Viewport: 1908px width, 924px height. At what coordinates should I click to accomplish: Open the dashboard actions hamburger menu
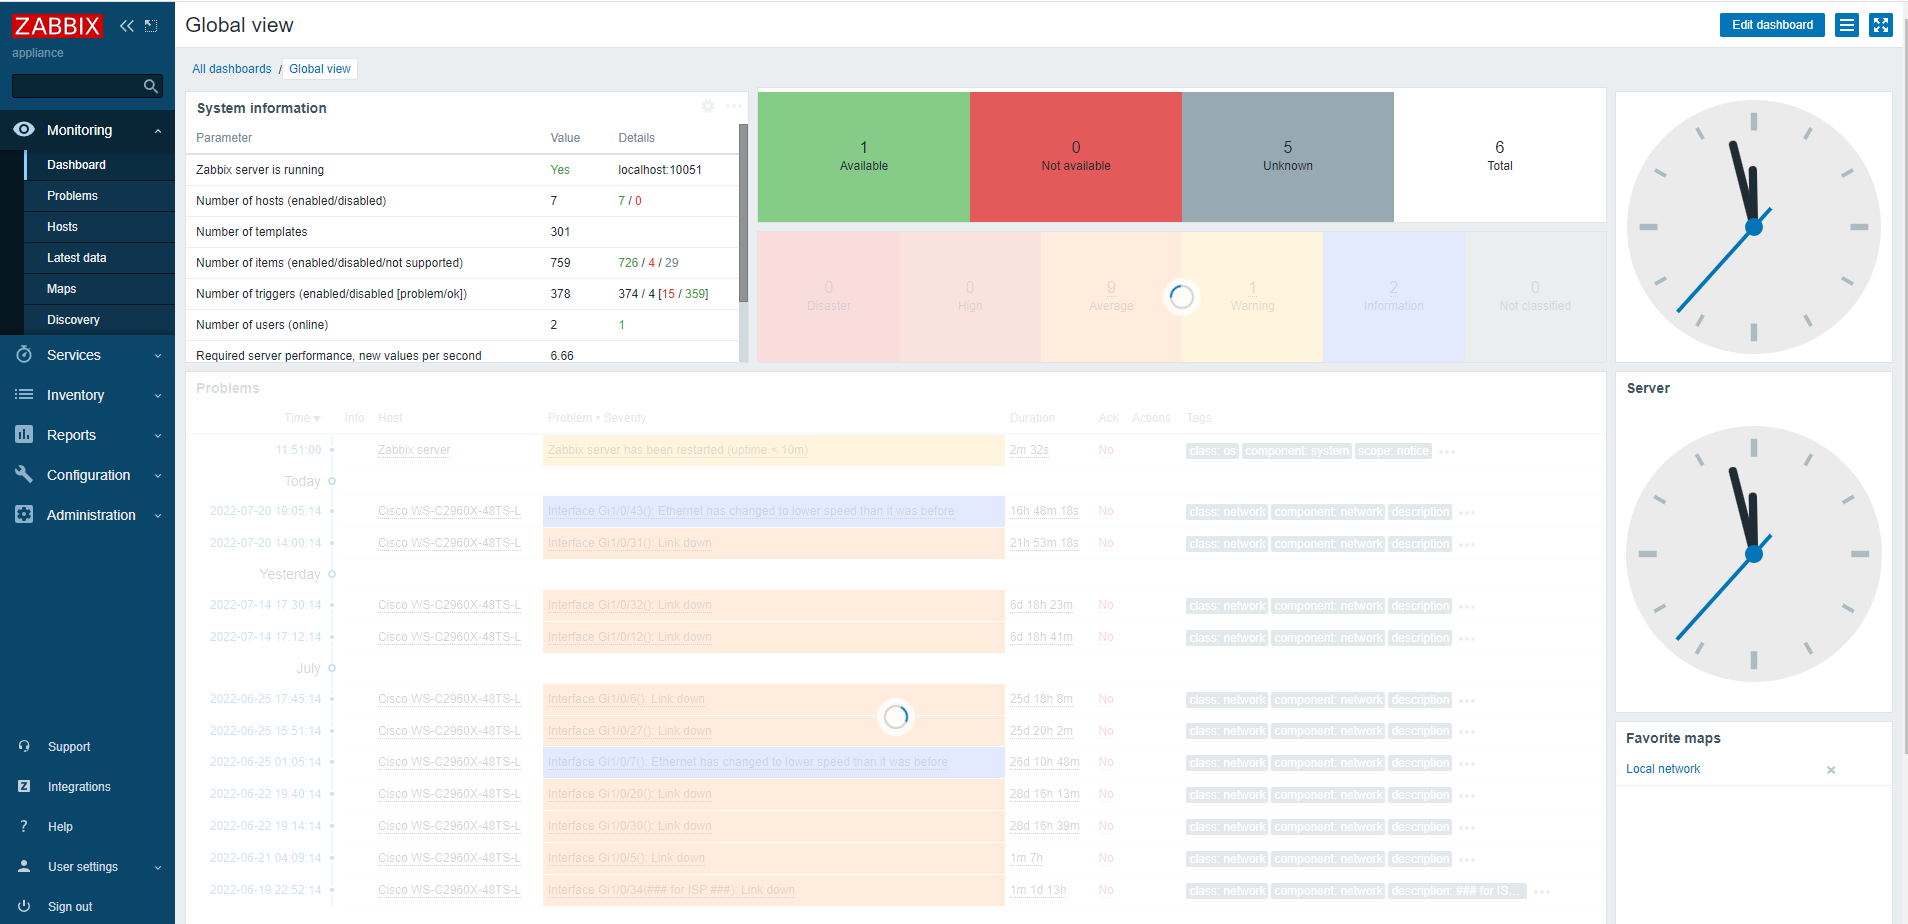[x=1847, y=25]
